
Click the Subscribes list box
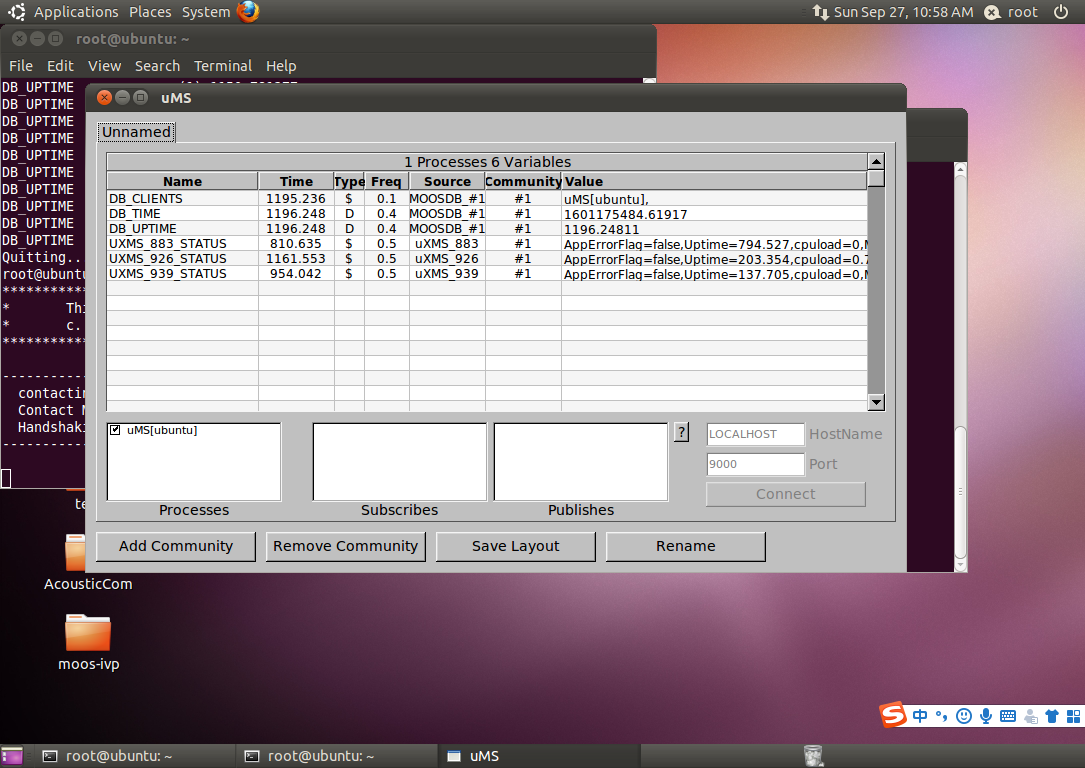(399, 461)
